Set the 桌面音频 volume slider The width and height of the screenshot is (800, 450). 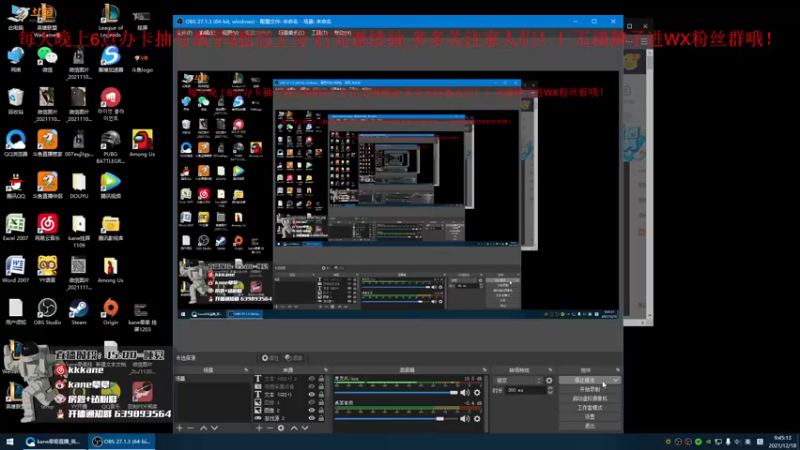tap(396, 418)
